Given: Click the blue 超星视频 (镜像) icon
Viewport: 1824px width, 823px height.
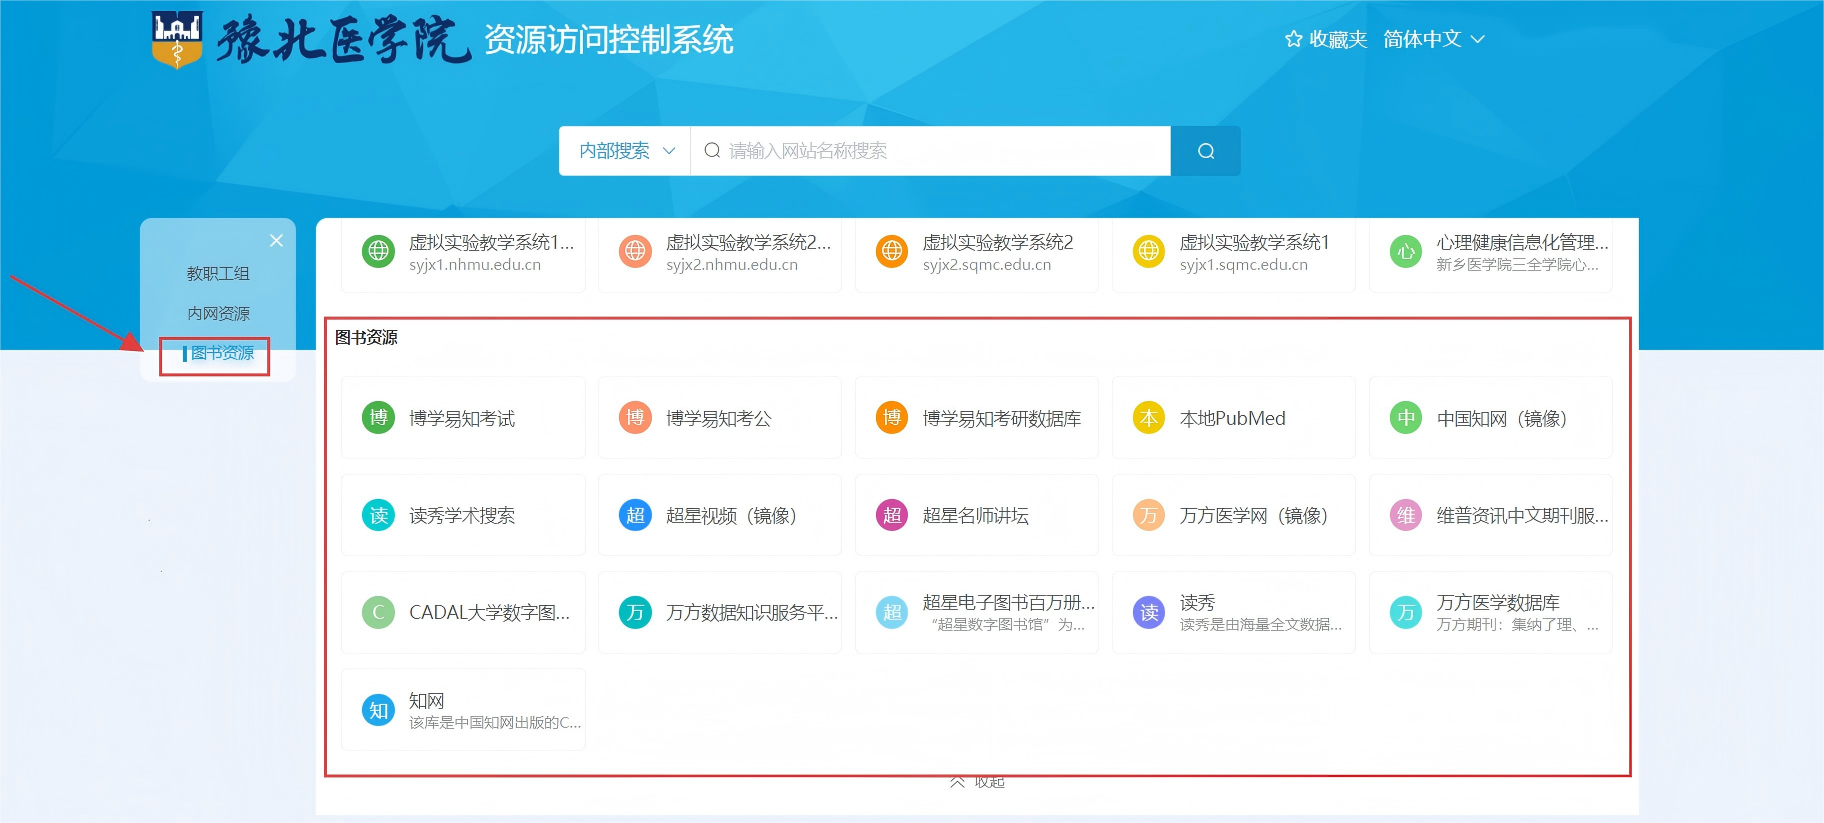Looking at the screenshot, I should pyautogui.click(x=635, y=515).
